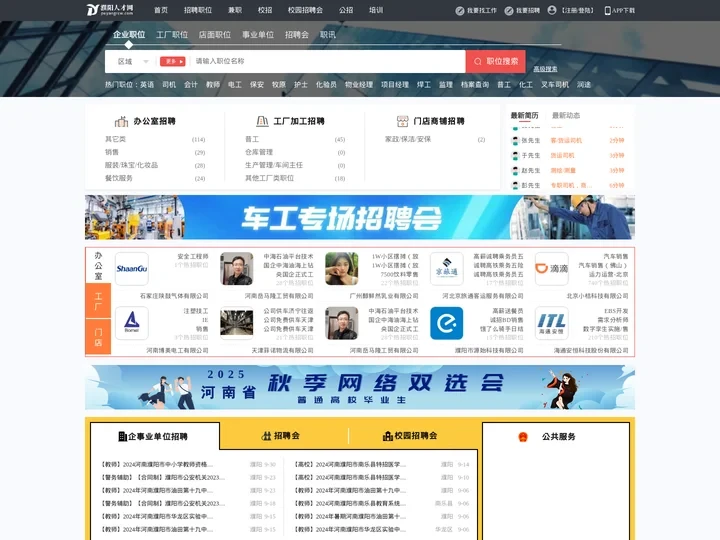
Task: Switch to 最新简历 tab
Action: click(524, 115)
